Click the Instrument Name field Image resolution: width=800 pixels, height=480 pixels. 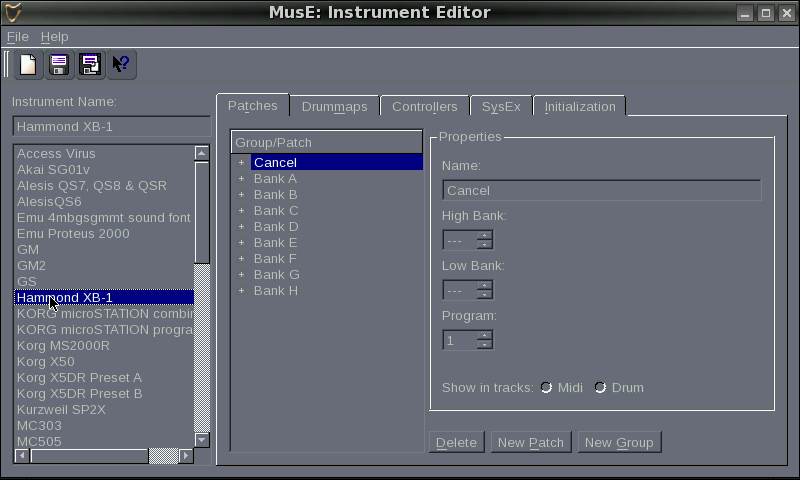click(112, 127)
